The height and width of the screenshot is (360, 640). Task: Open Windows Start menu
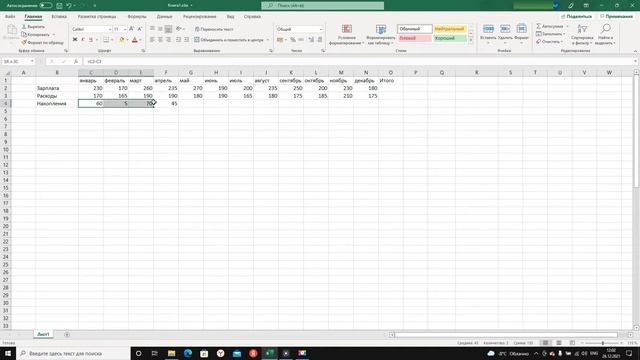click(x=8, y=353)
